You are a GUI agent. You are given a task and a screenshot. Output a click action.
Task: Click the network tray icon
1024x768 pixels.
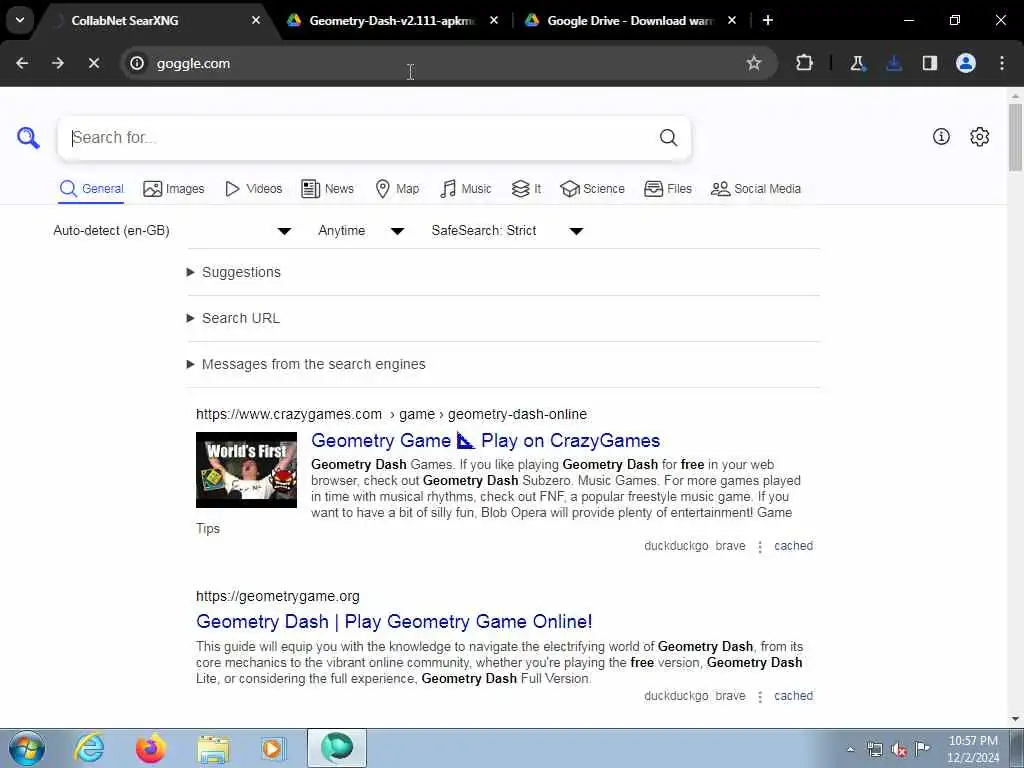[874, 749]
